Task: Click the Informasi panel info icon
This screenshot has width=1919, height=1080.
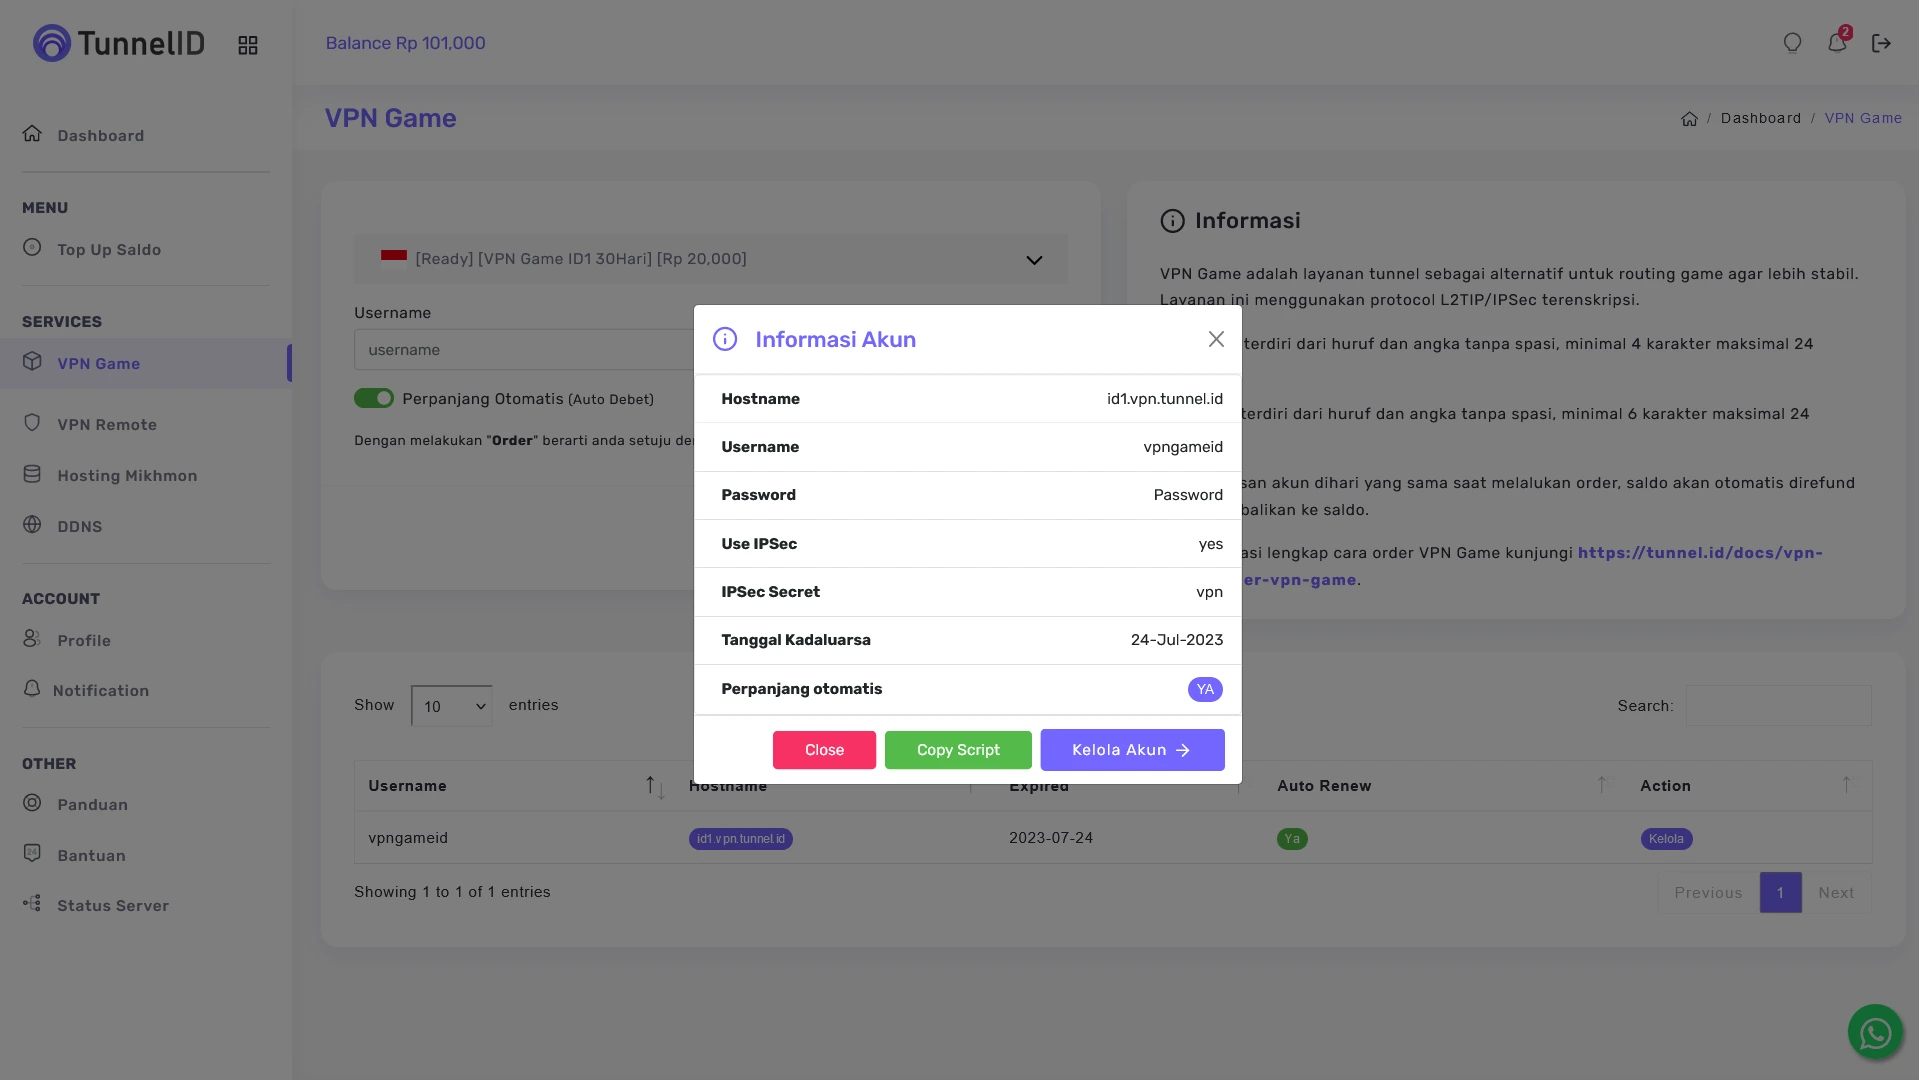Action: pos(1172,221)
